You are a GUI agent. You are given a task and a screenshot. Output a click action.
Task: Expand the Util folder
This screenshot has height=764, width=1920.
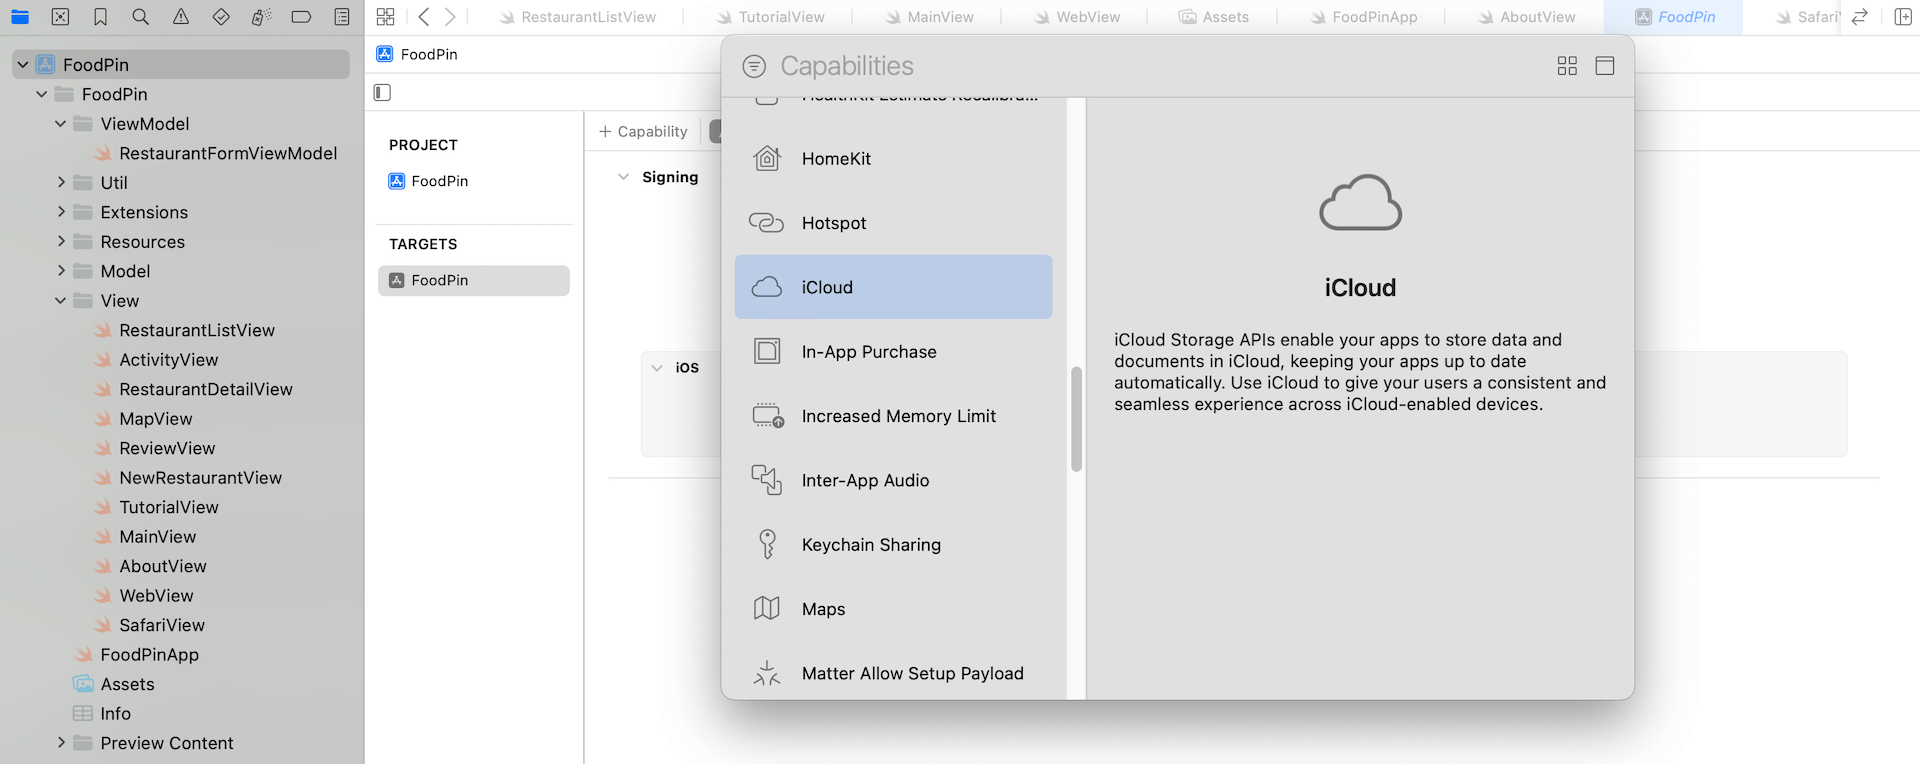click(61, 183)
